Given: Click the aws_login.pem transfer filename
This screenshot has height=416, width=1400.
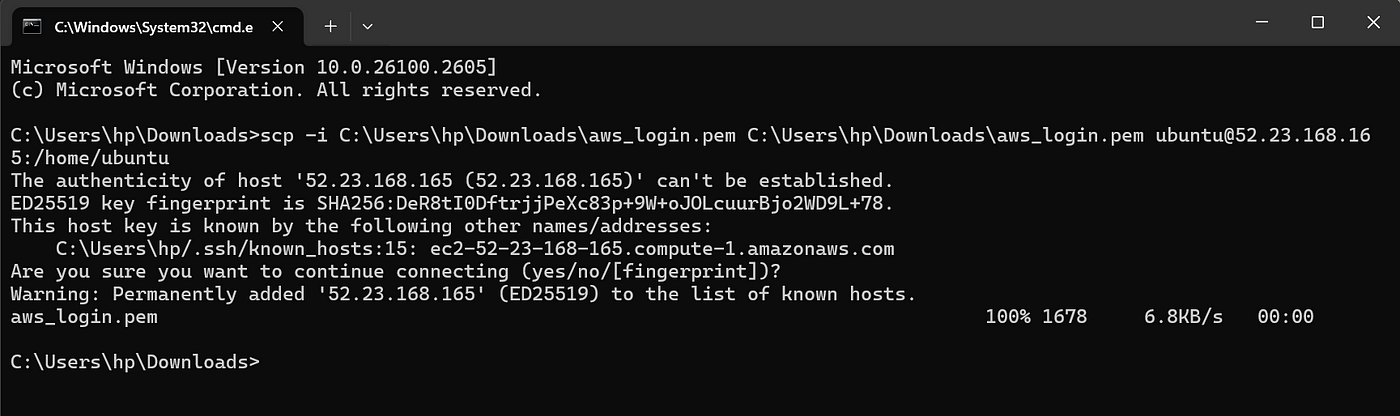Looking at the screenshot, I should point(84,317).
